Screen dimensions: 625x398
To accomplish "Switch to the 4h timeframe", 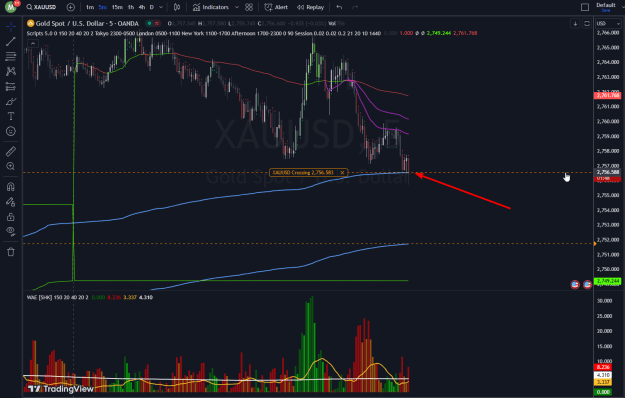I will pyautogui.click(x=142, y=7).
